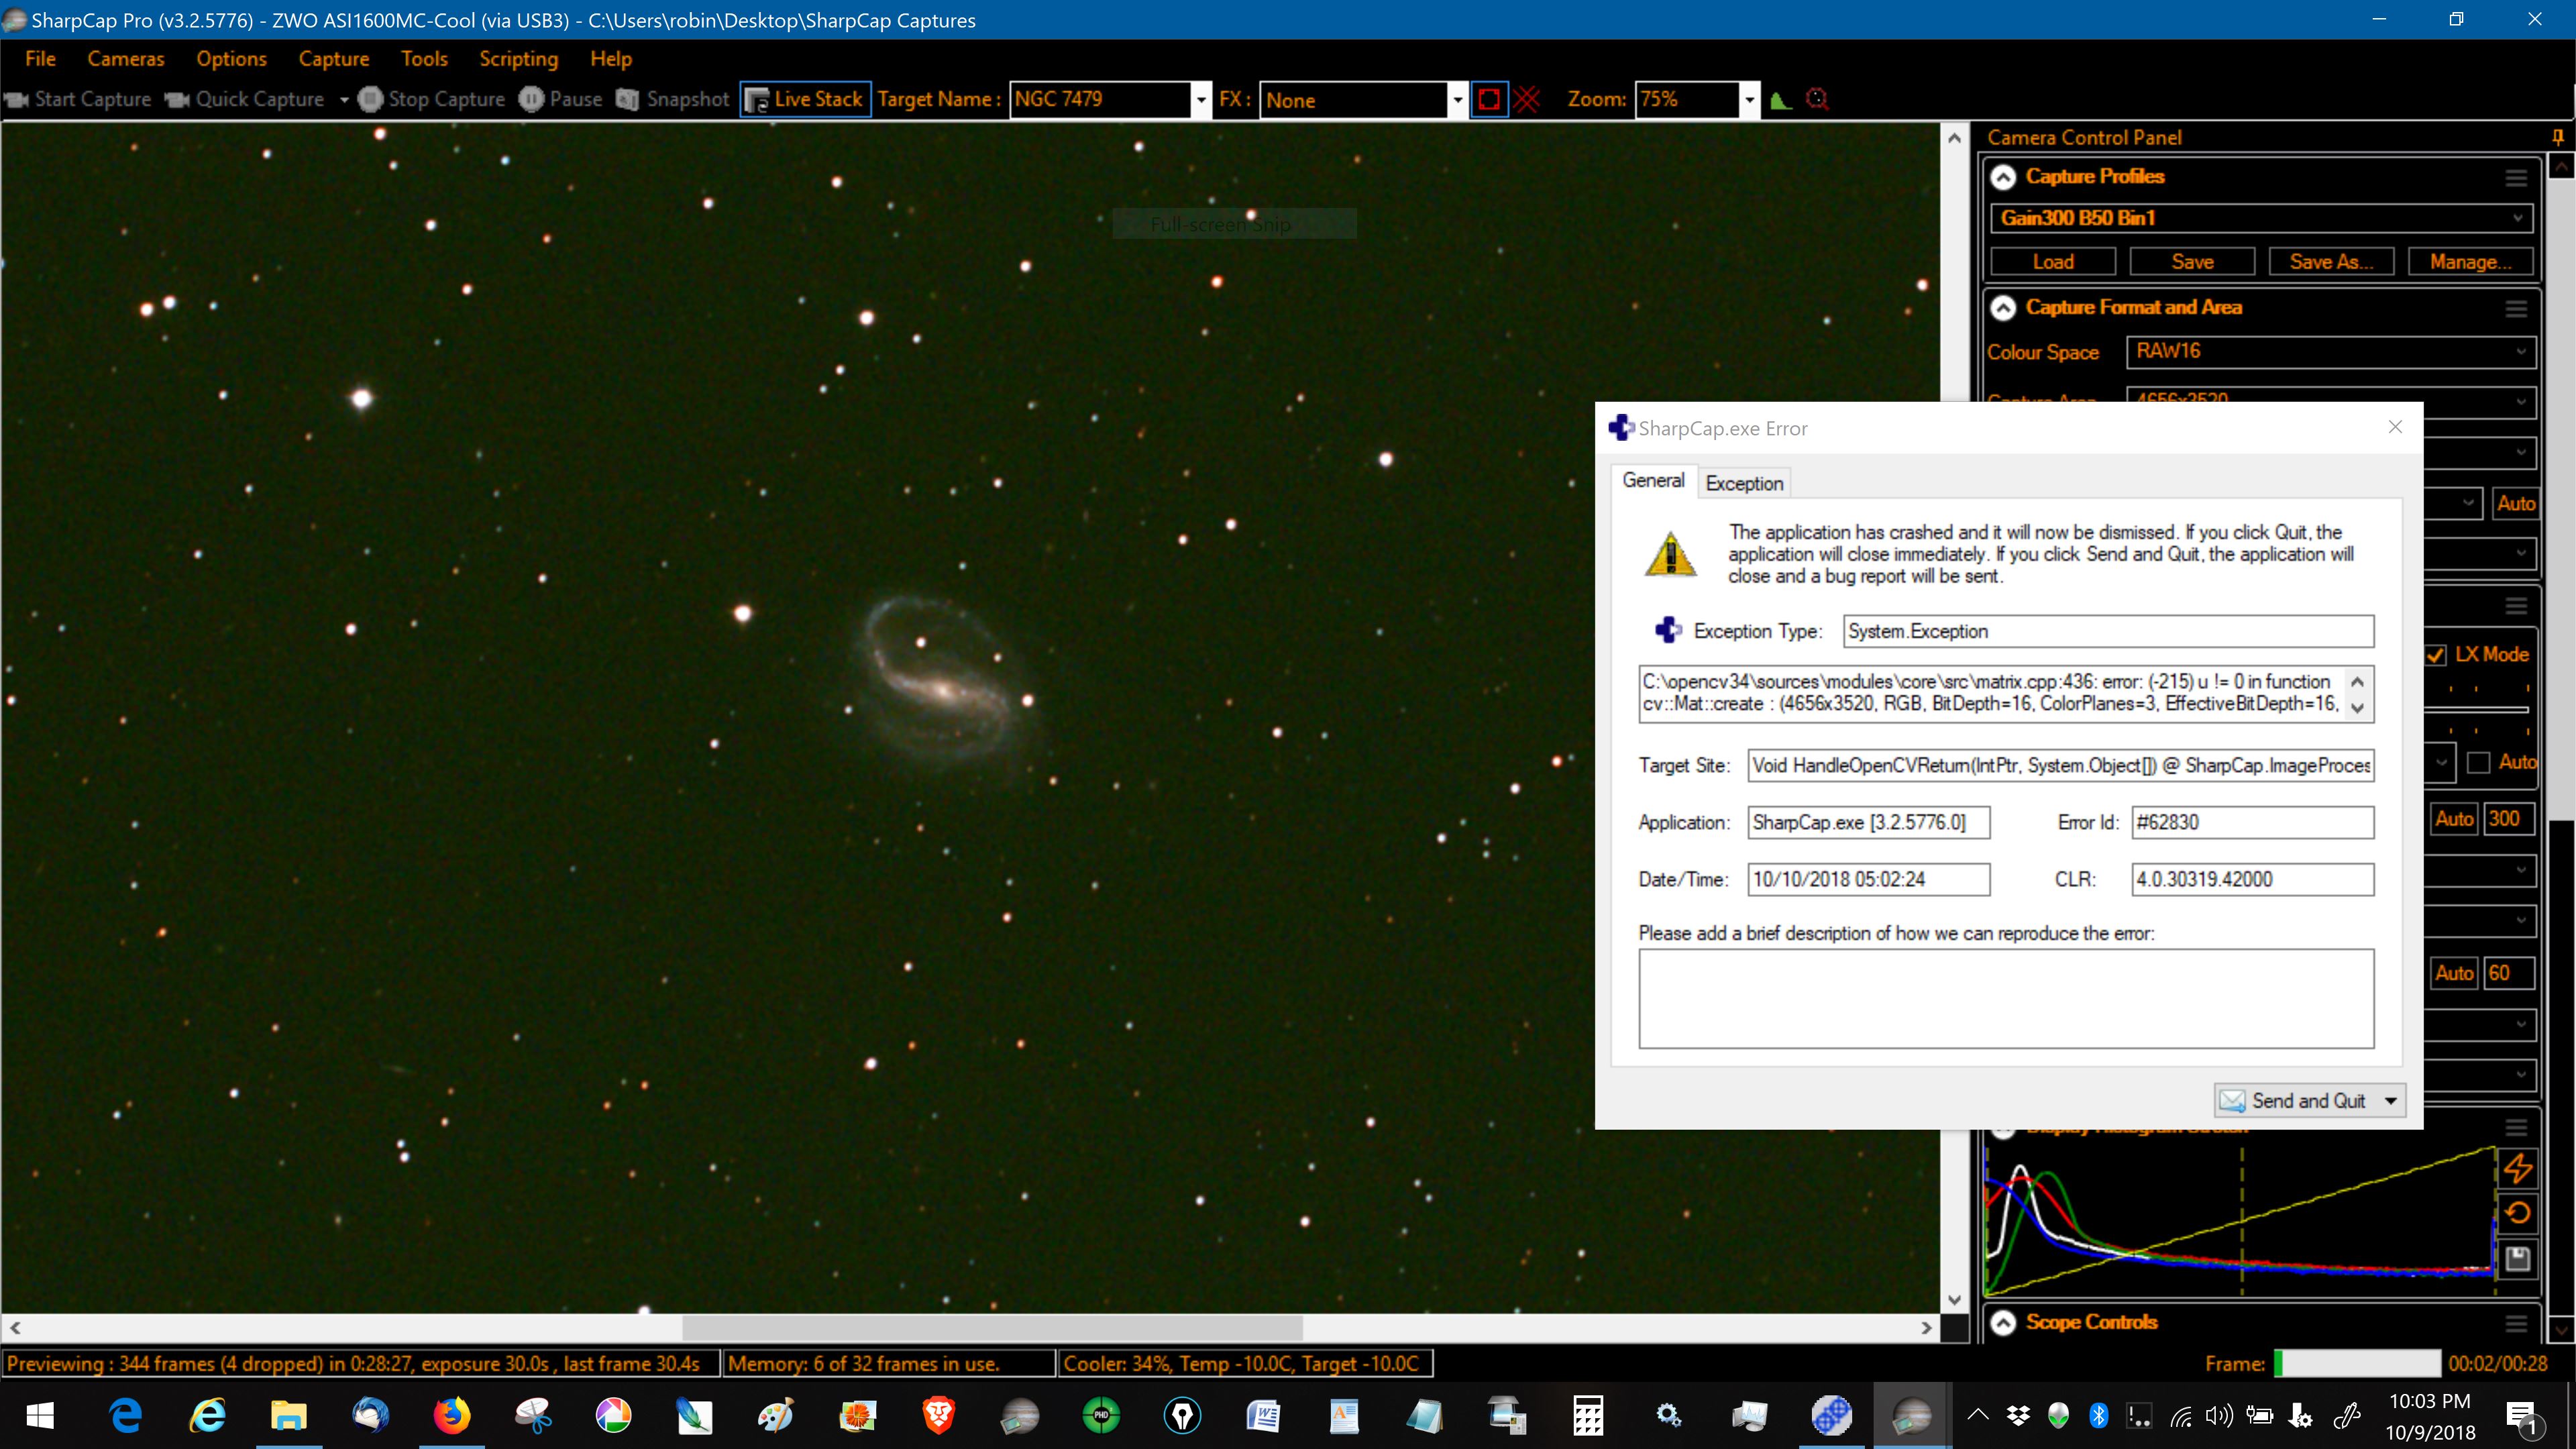Click the Target Name field NGC 7479
Image resolution: width=2576 pixels, height=1449 pixels.
(x=1100, y=100)
